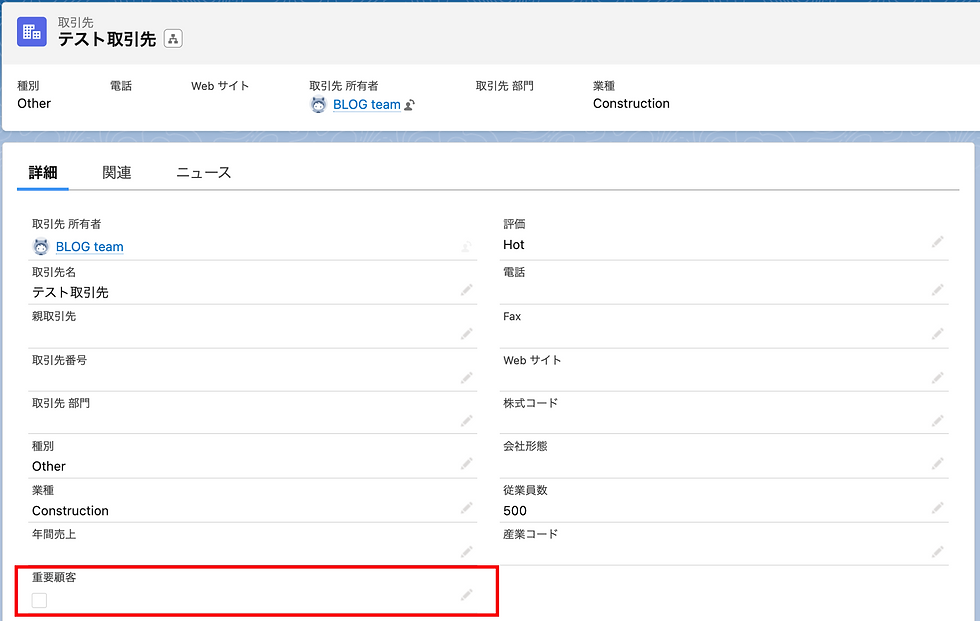Edit the Fax field pencil icon
The image size is (980, 621).
pyautogui.click(x=937, y=334)
